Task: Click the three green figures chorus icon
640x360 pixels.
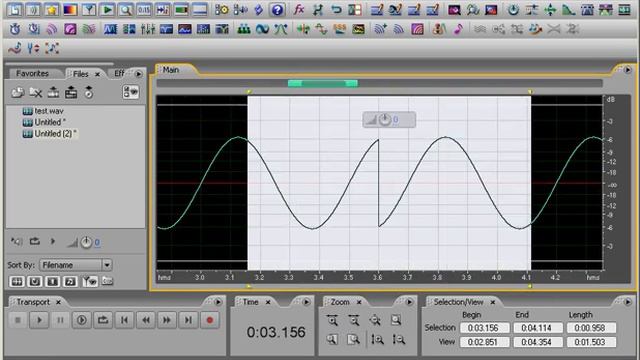Action: pos(244,29)
